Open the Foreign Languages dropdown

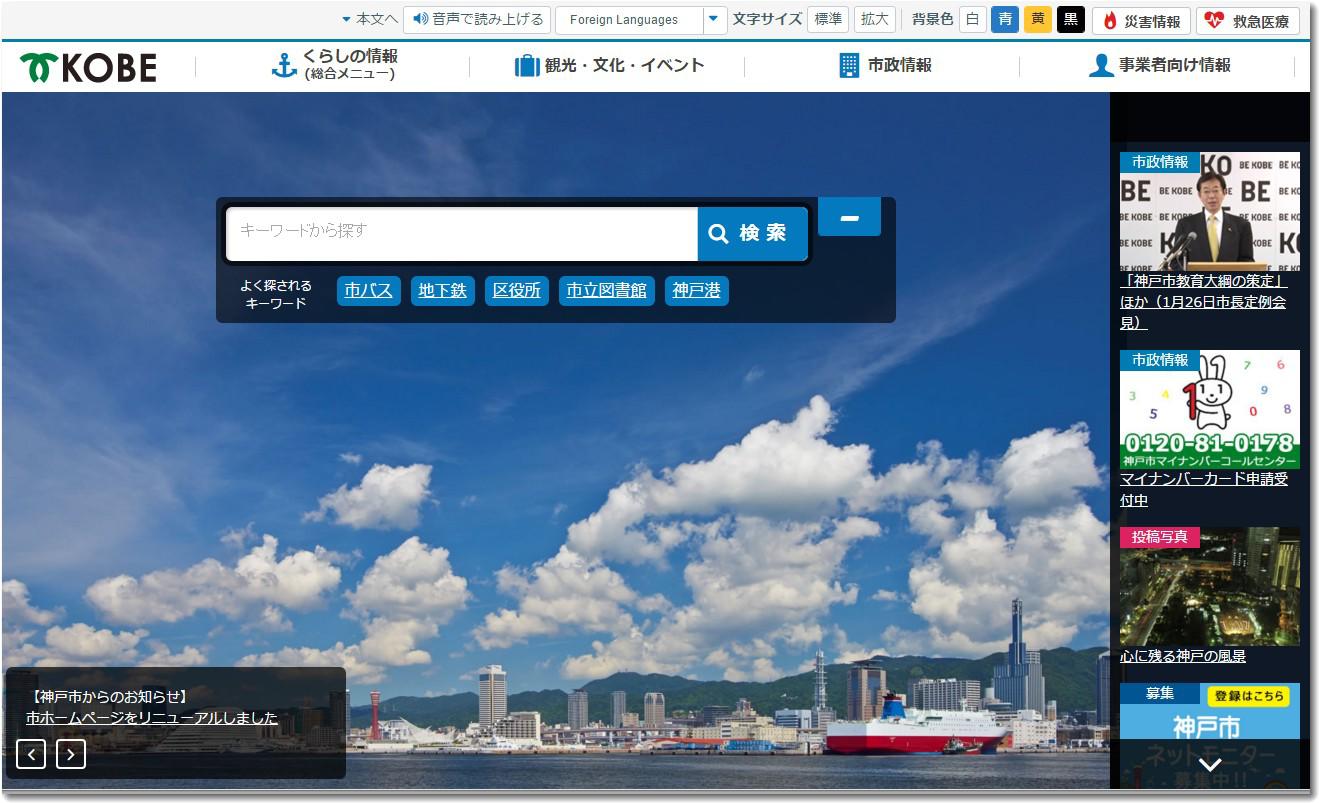(641, 19)
